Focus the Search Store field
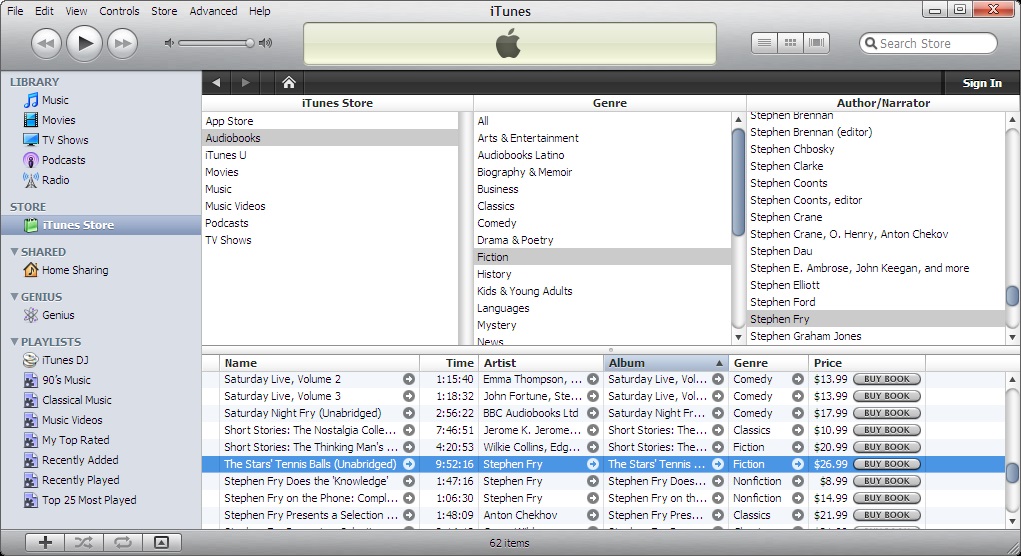1021x556 pixels. [929, 44]
